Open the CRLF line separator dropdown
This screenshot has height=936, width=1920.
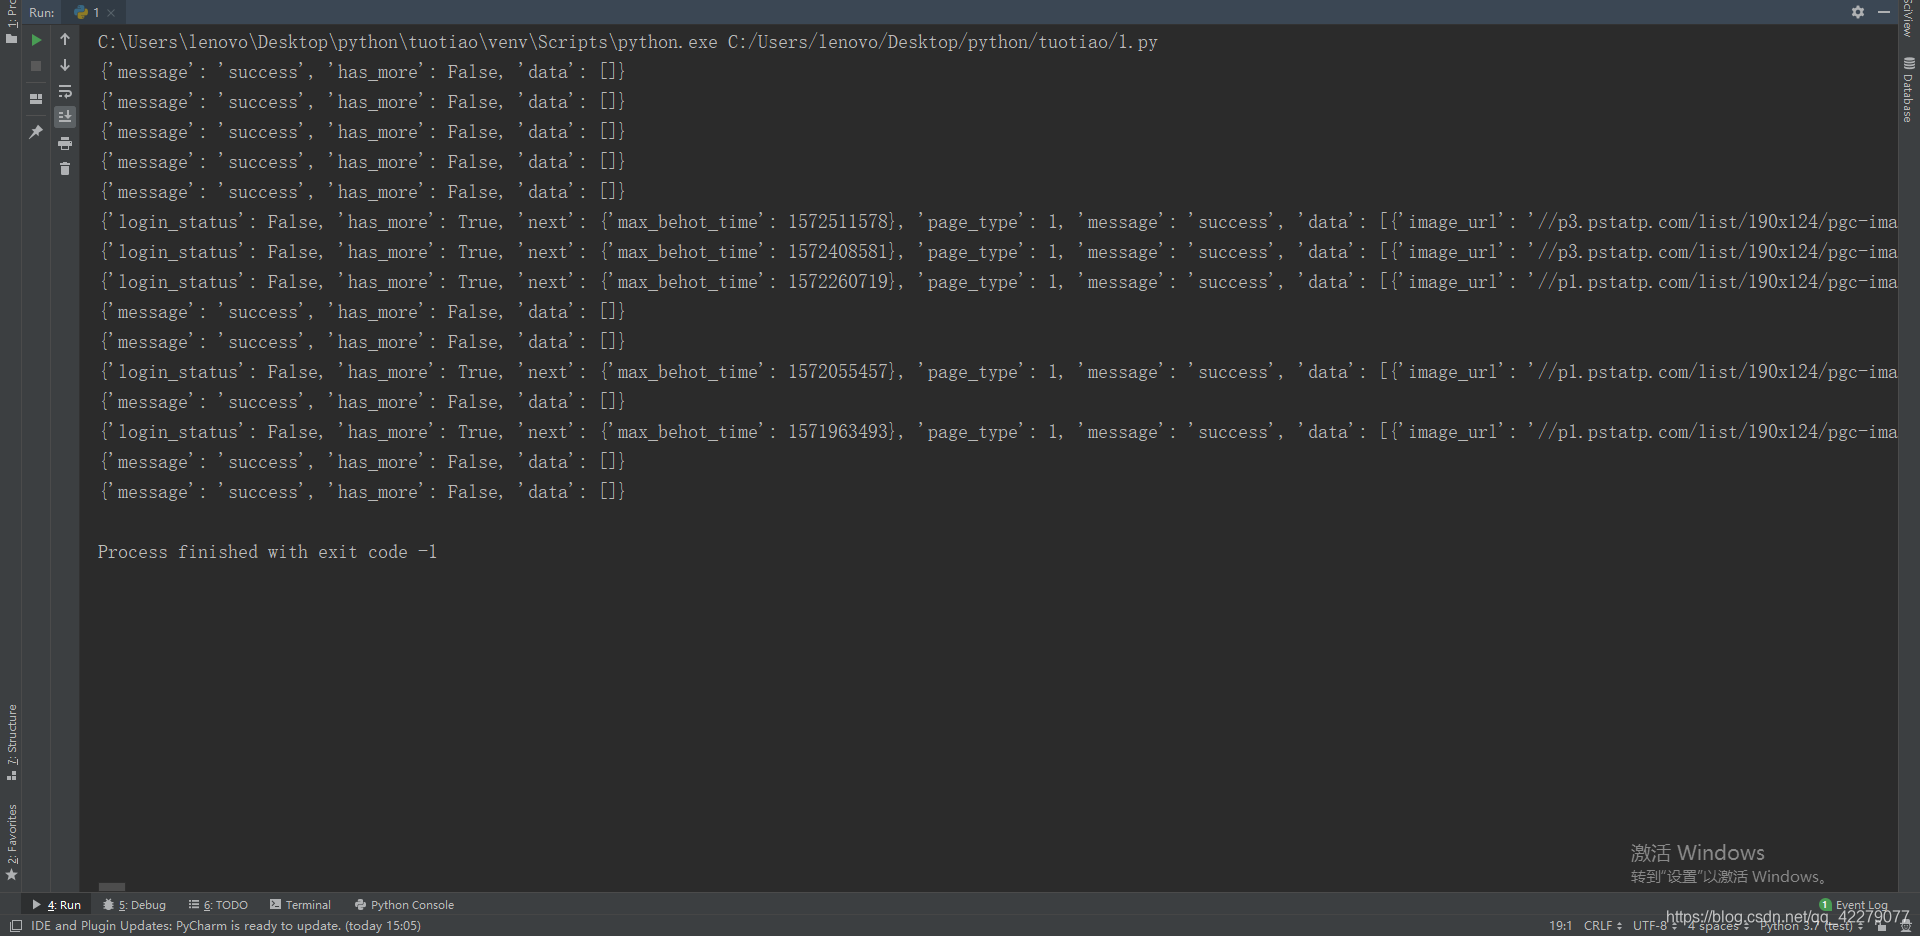tap(1602, 926)
